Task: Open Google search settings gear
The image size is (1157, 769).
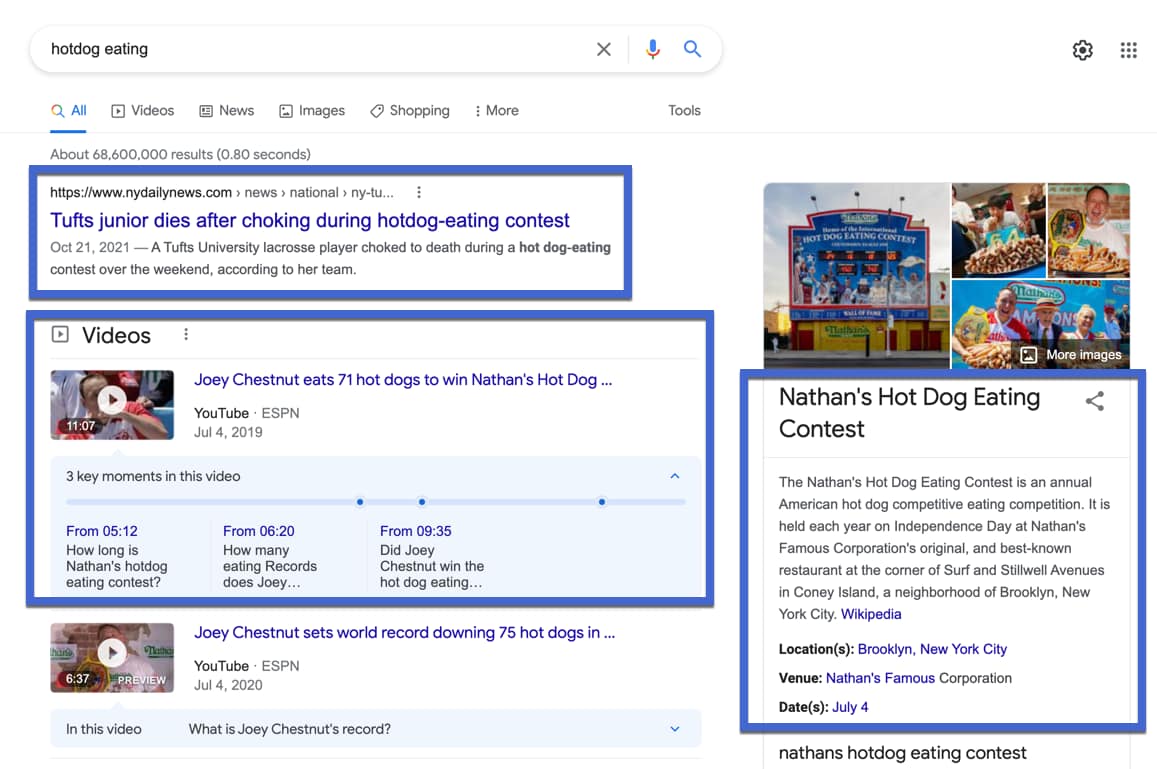Action: coord(1082,49)
